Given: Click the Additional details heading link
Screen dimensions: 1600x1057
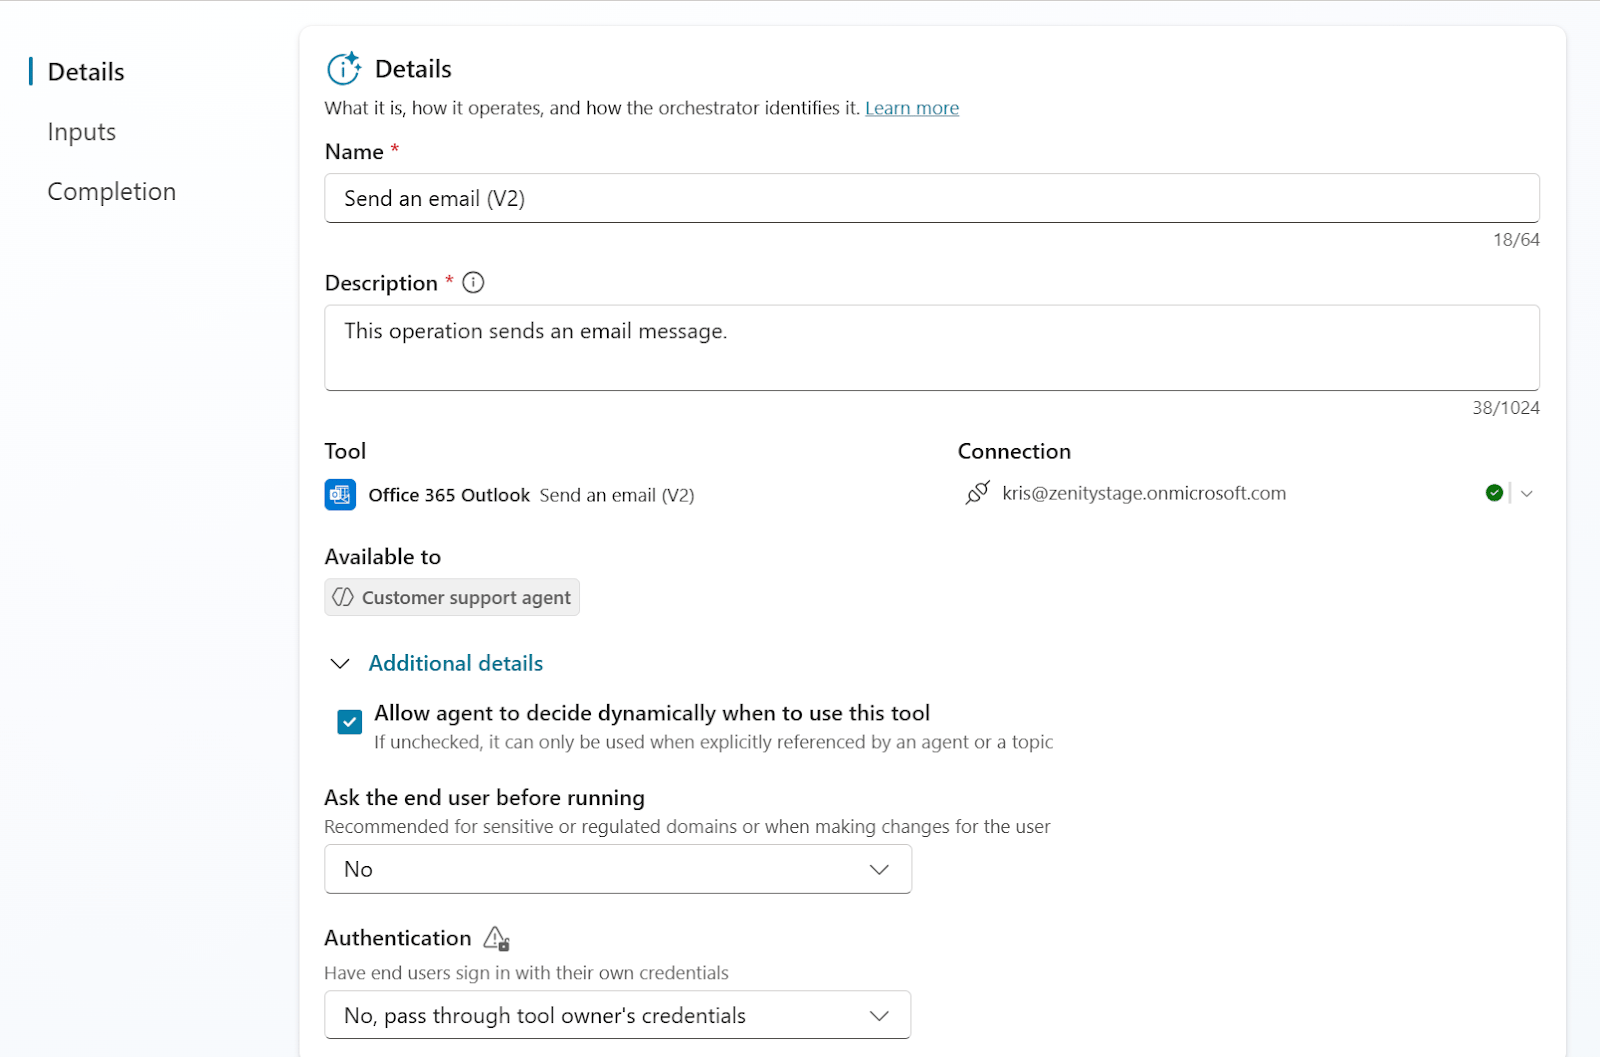Looking at the screenshot, I should (456, 663).
